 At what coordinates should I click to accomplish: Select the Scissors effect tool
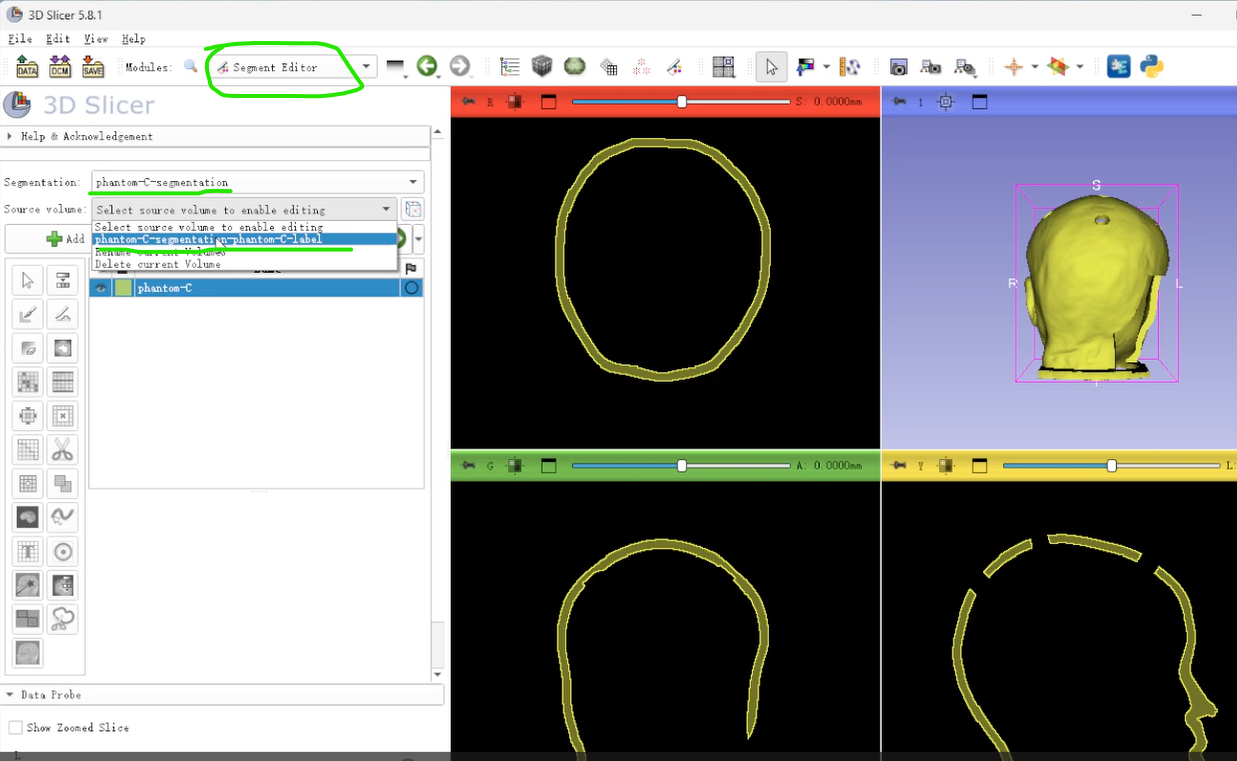coord(62,449)
